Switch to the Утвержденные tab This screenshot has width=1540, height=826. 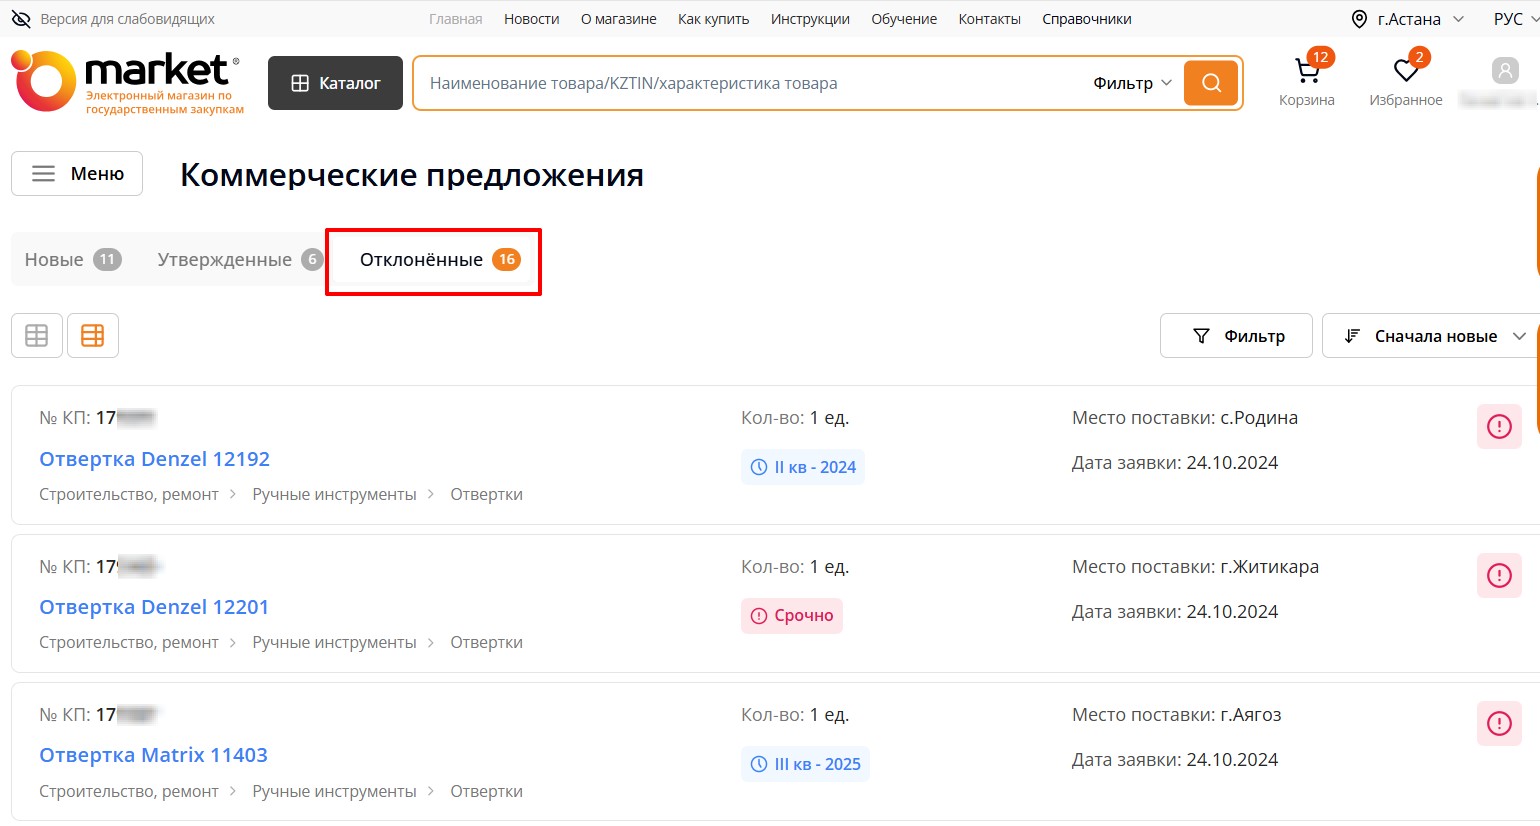(x=239, y=260)
